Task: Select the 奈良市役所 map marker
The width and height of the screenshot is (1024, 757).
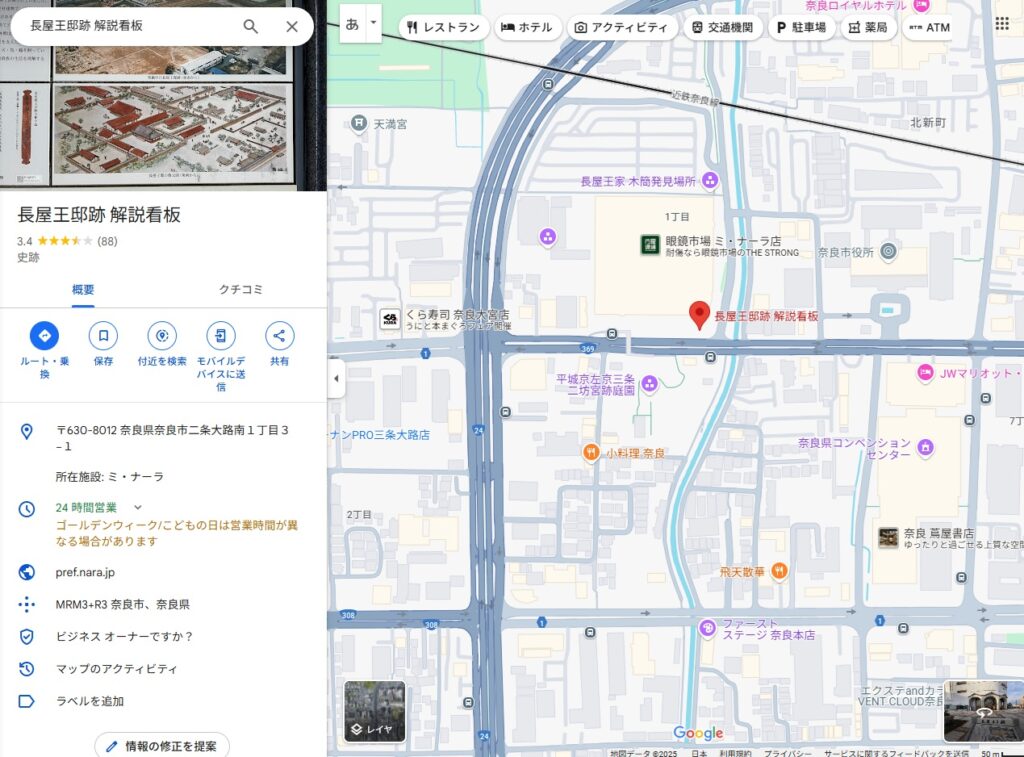Action: [888, 251]
